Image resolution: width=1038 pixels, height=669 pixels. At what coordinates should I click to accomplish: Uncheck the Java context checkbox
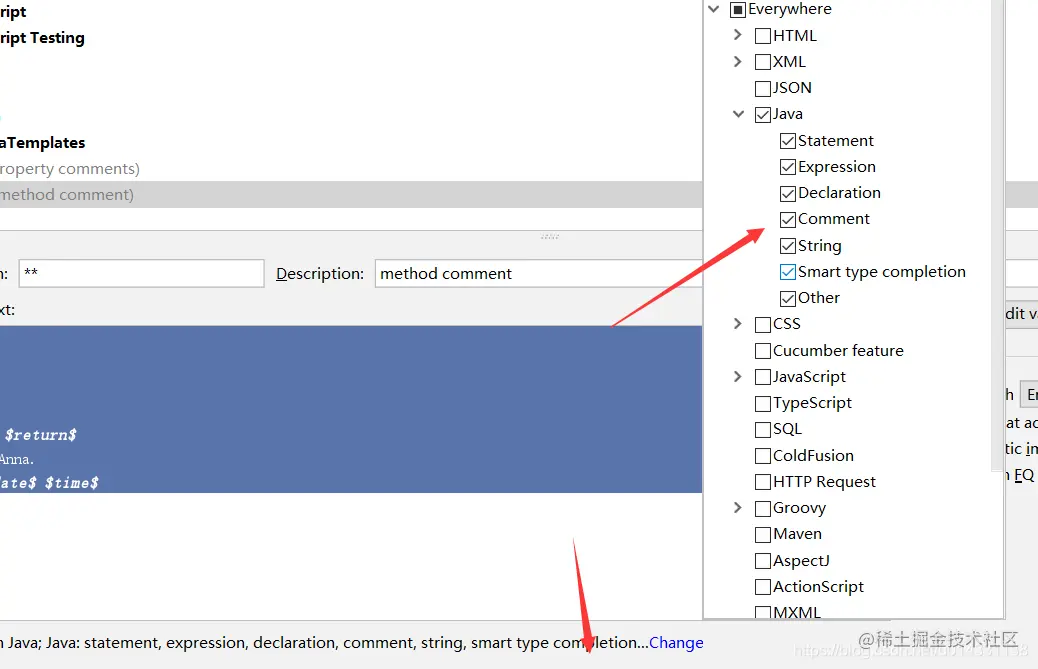pos(763,114)
